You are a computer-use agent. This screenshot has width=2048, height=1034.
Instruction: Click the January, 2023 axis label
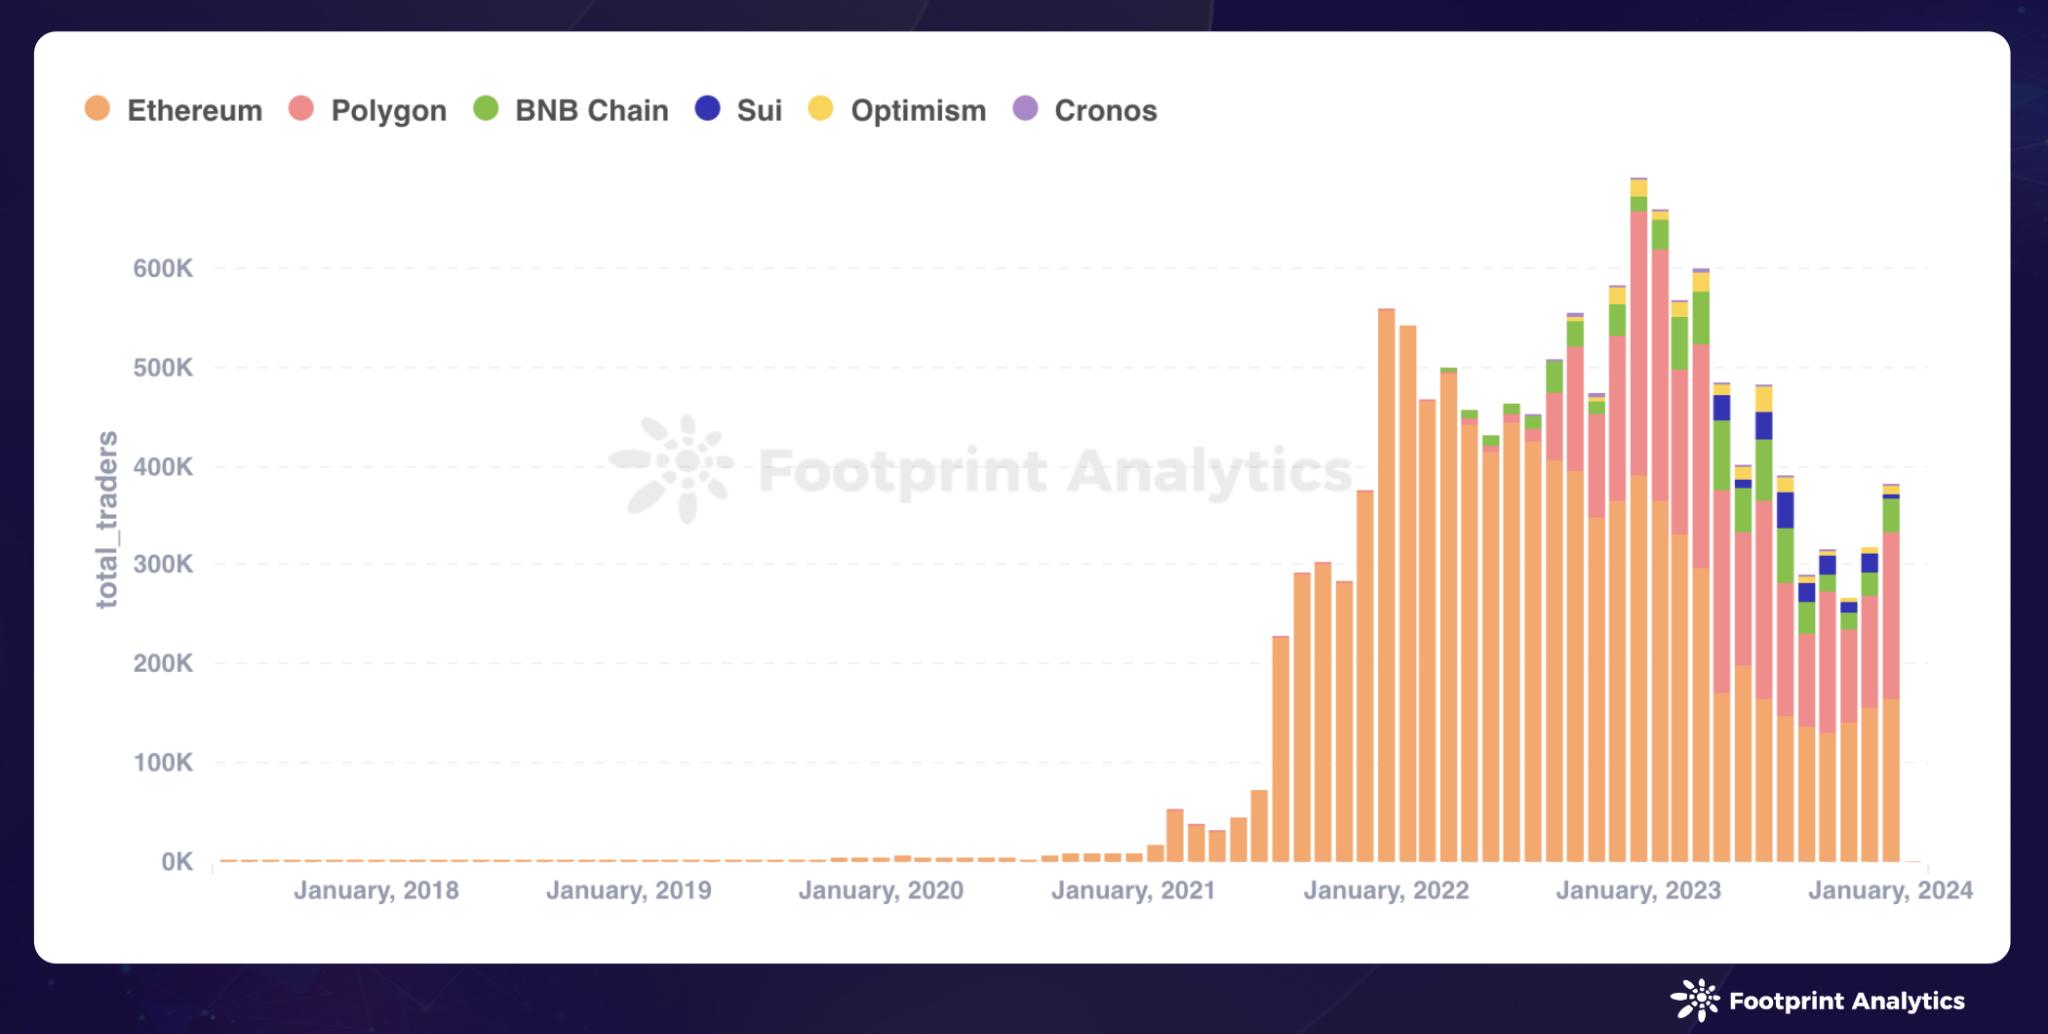1638,890
